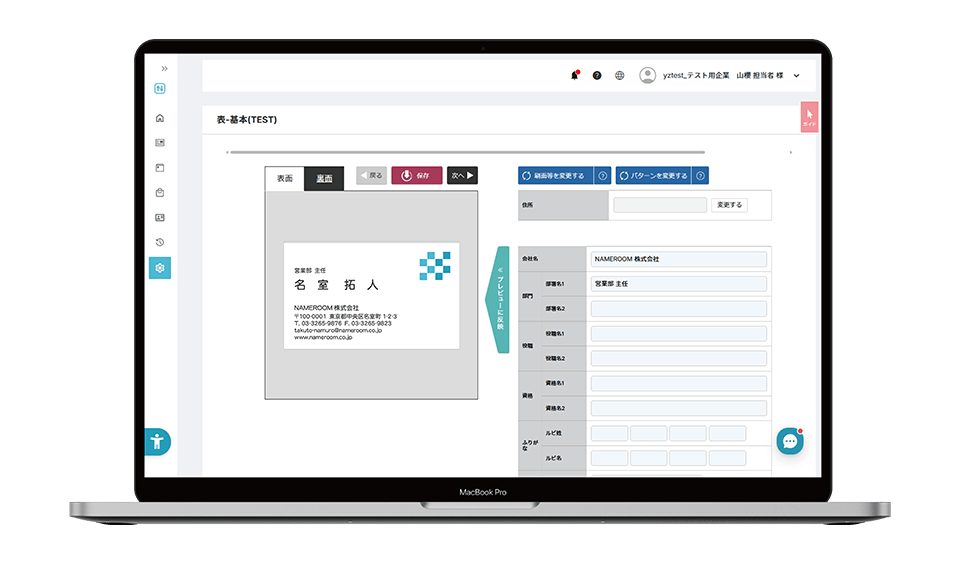
Task: Click the page title 表-基本(TEST)
Action: click(x=247, y=119)
